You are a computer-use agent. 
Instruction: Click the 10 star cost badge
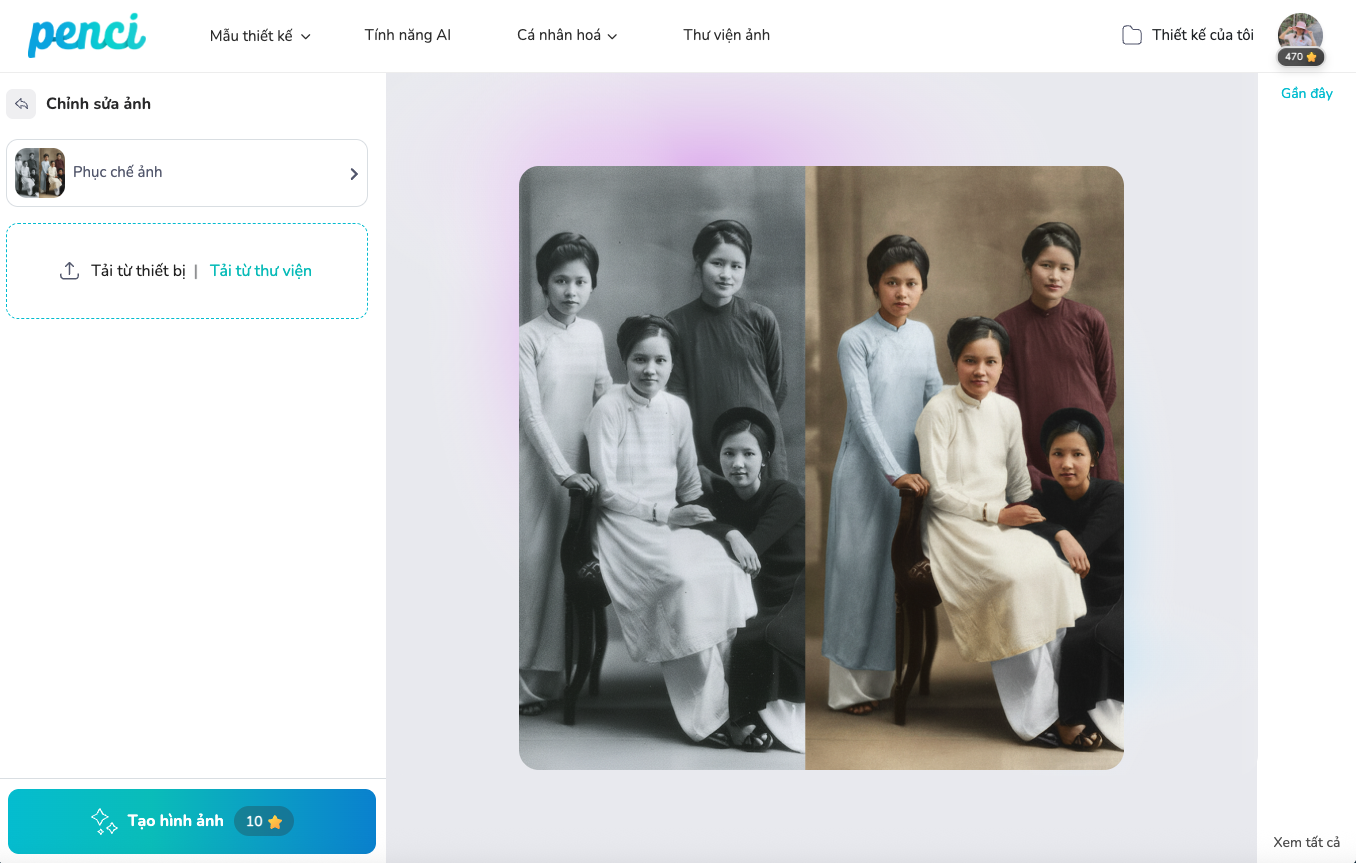point(264,821)
